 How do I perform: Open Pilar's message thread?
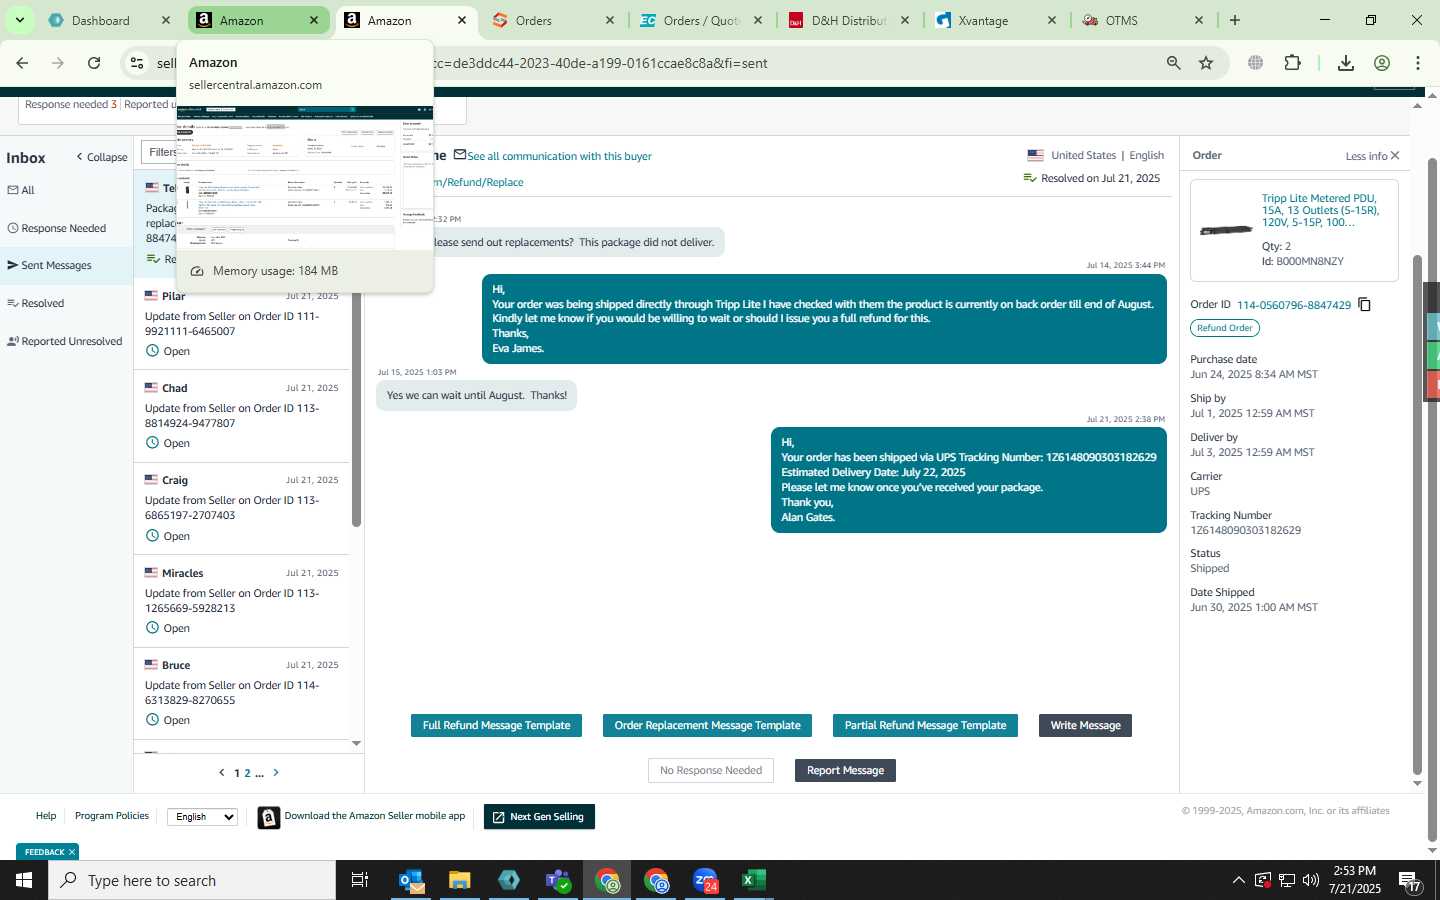point(241,324)
